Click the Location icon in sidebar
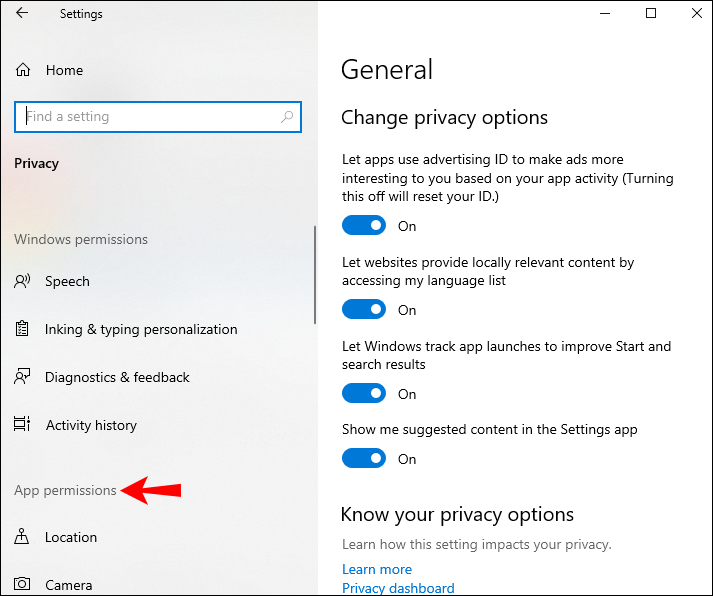This screenshot has width=713, height=596. 22,538
